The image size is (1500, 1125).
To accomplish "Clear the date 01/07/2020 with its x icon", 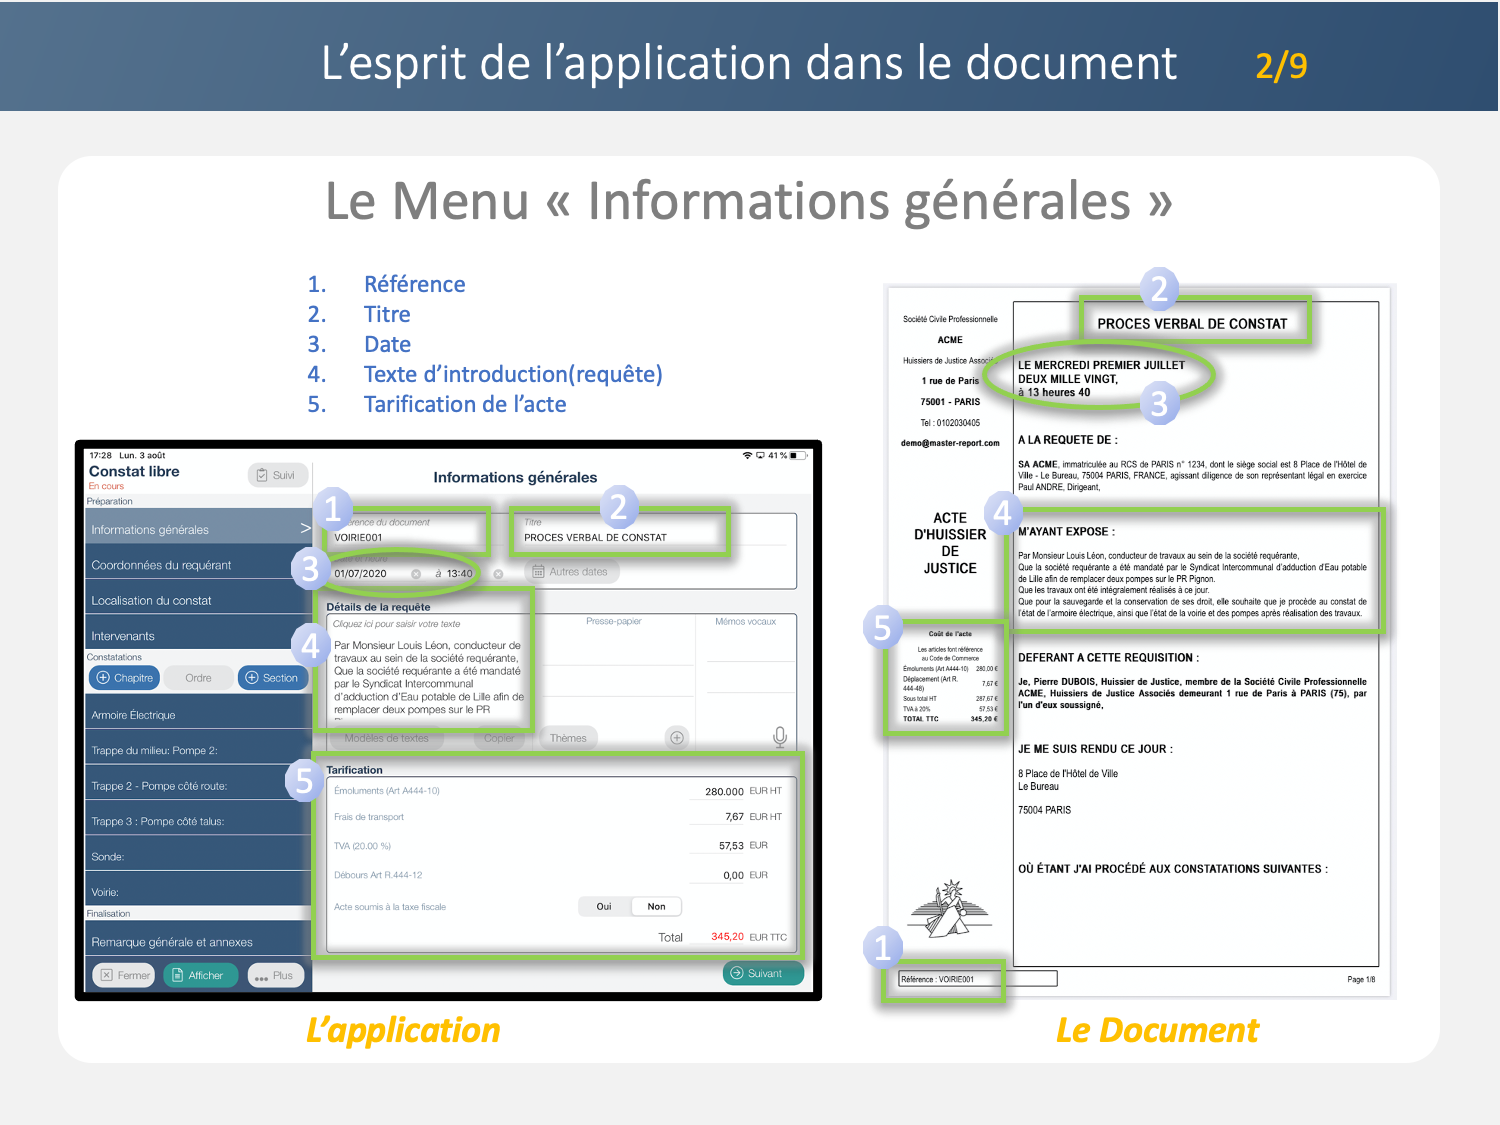I will [x=416, y=574].
